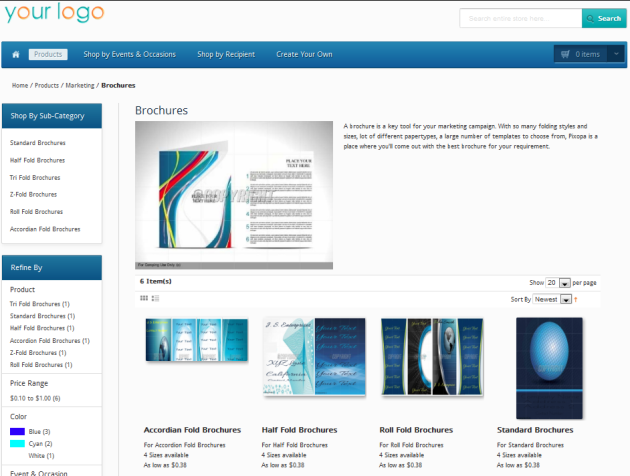Screen dimensions: 630x476
Task: Open Shop by Recipient menu
Action: pyautogui.click(x=226, y=54)
